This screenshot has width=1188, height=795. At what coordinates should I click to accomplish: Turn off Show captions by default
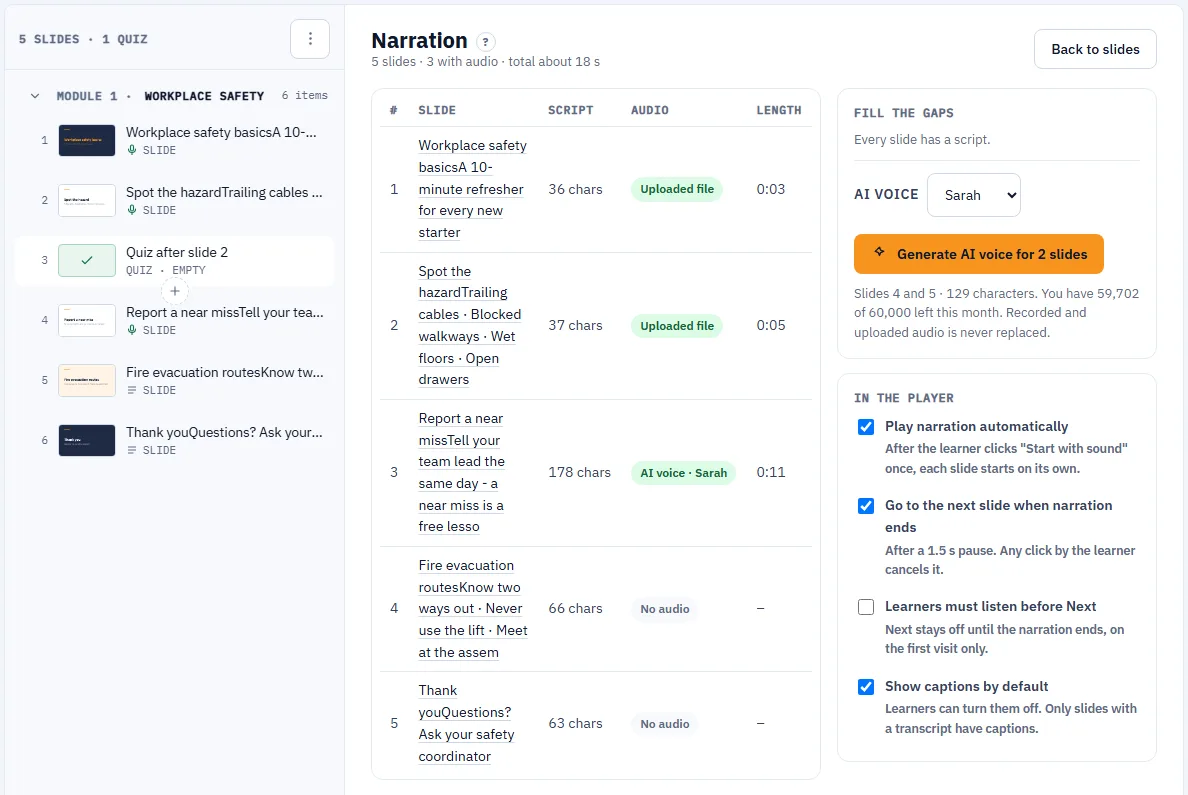click(x=866, y=687)
